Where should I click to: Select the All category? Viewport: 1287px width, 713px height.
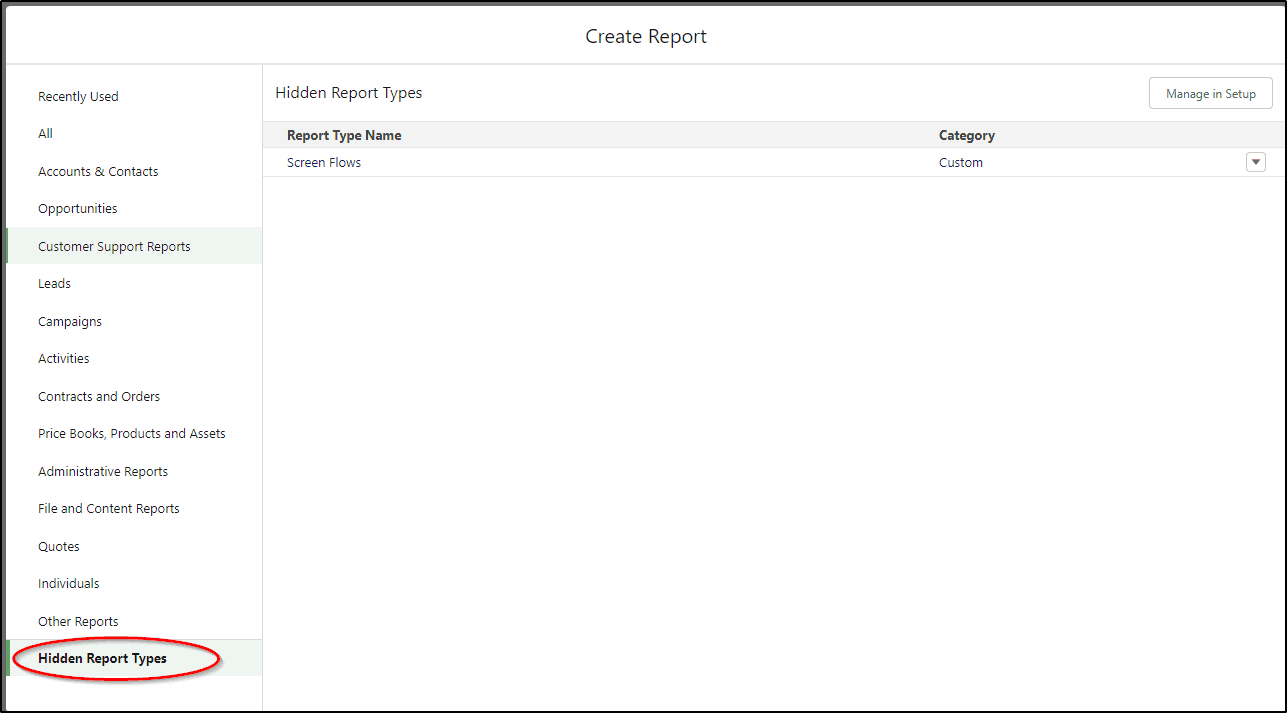45,134
